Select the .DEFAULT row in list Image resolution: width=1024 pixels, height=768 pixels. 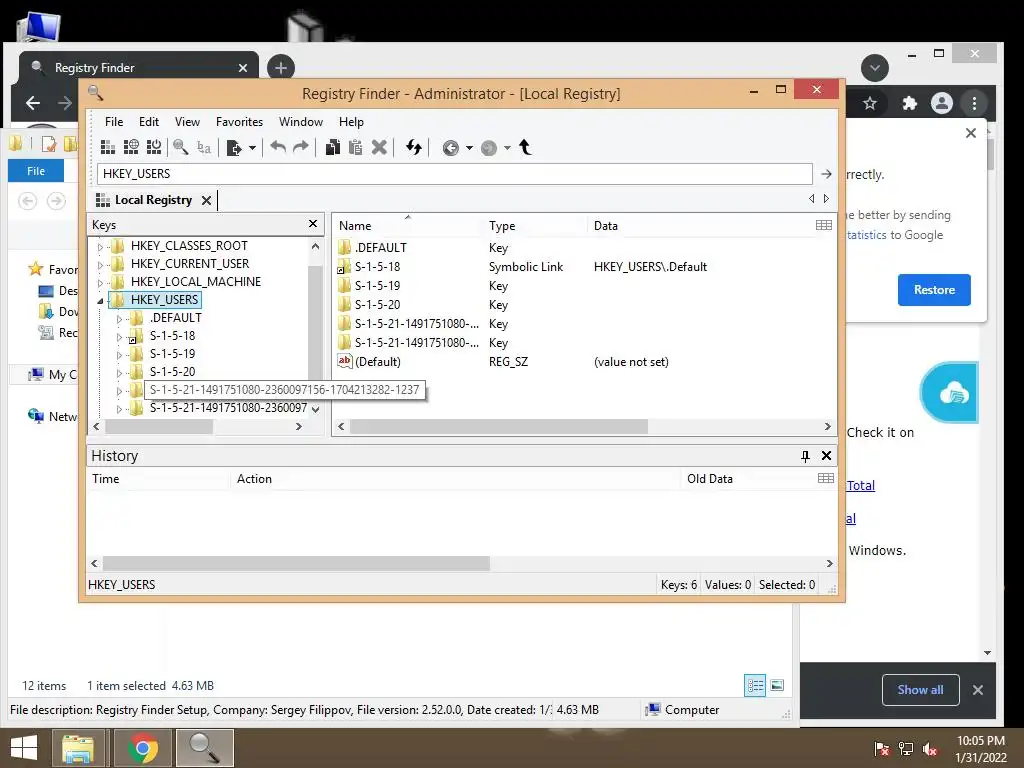point(584,248)
